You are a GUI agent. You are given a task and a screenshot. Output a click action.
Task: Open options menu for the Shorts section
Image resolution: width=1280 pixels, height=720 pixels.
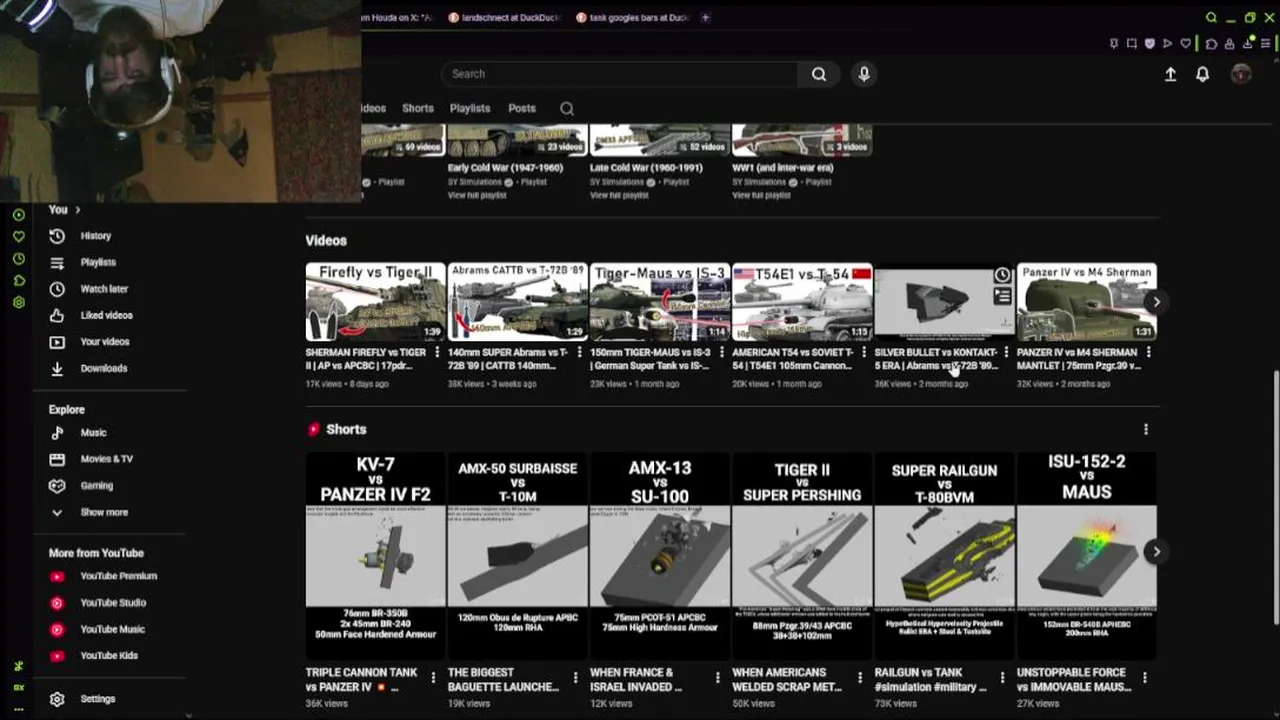coord(1146,429)
